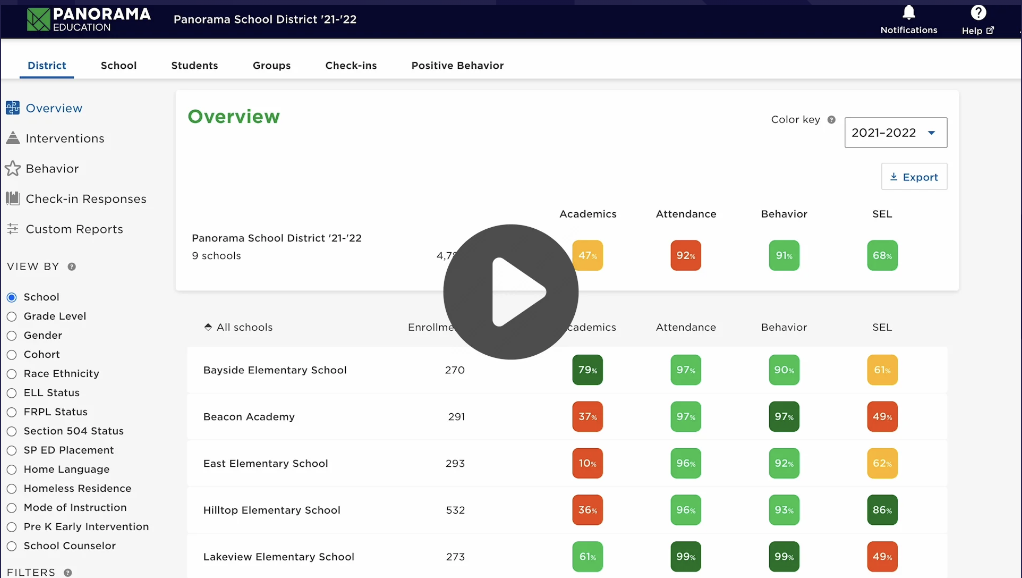Click the Attendance column header in schools table
The image size is (1022, 578).
pos(686,327)
